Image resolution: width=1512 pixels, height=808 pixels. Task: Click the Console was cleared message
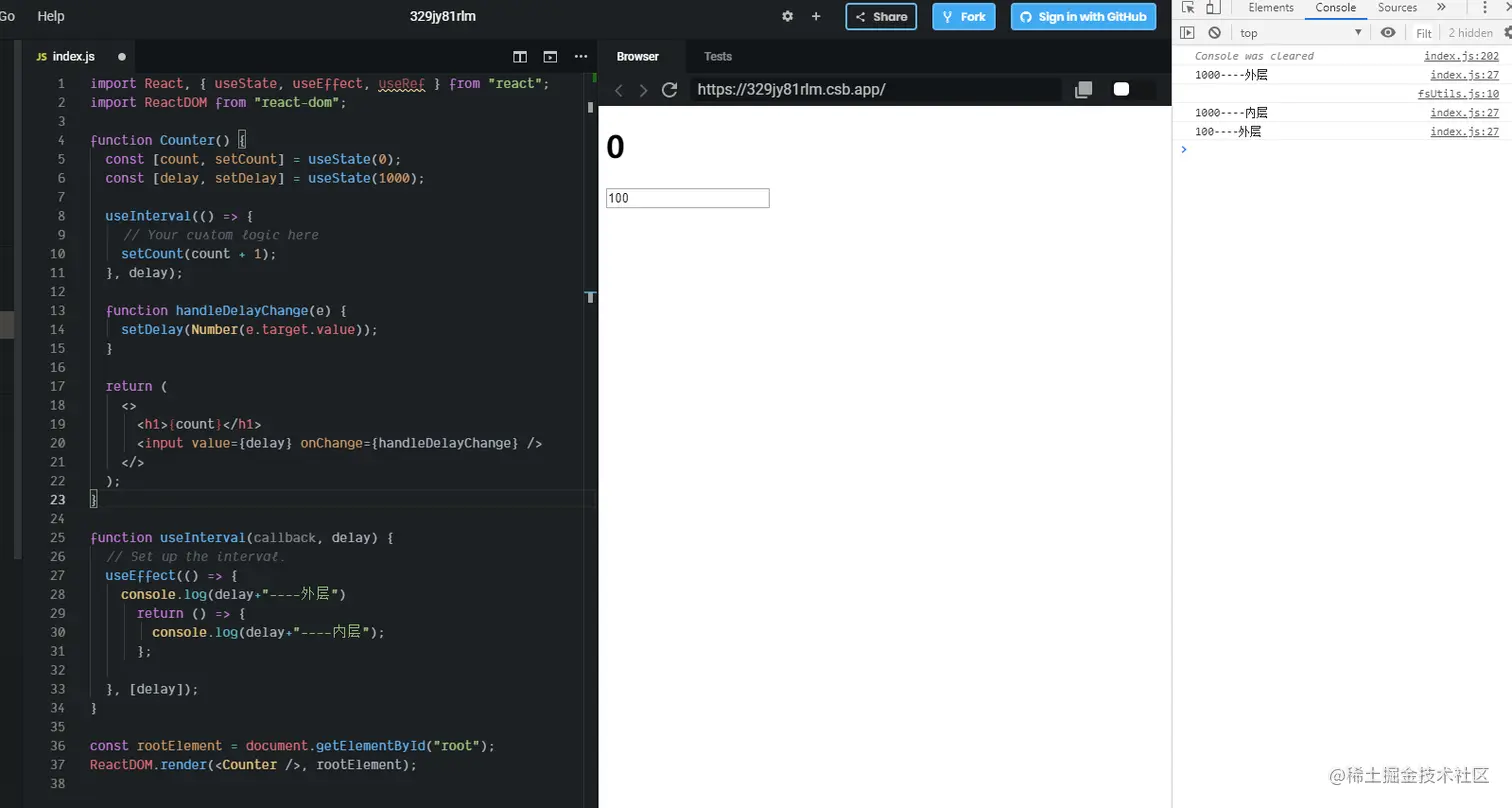1254,56
